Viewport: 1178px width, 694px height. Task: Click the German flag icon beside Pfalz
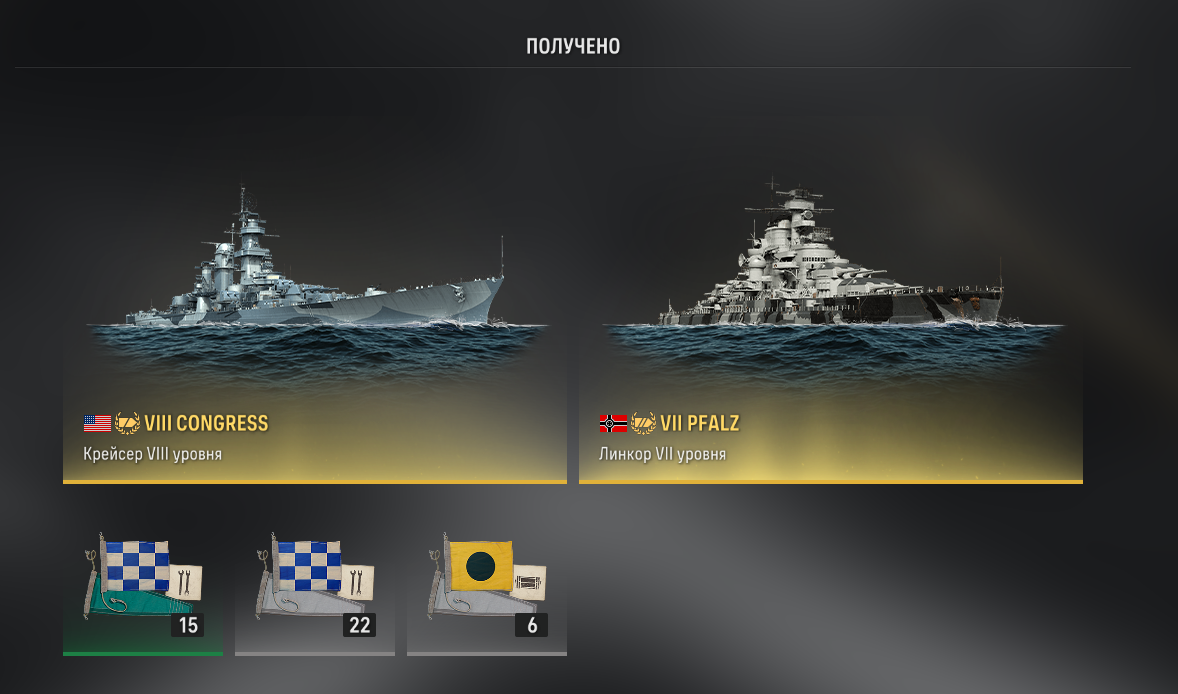(x=613, y=424)
